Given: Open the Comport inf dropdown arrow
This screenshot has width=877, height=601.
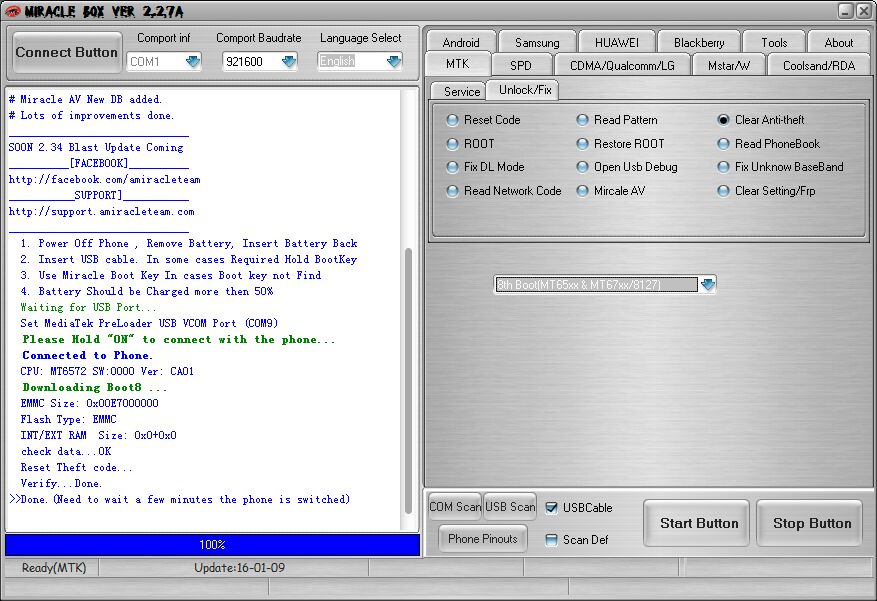Looking at the screenshot, I should click(193, 61).
